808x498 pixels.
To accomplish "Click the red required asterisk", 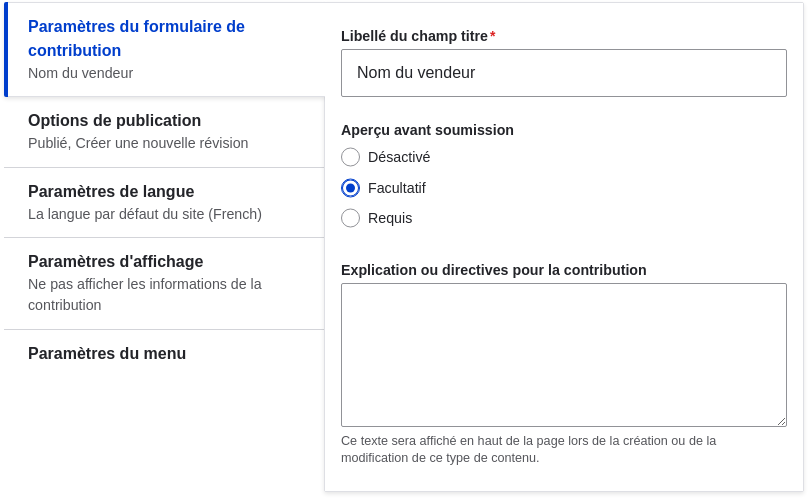I will (x=493, y=35).
